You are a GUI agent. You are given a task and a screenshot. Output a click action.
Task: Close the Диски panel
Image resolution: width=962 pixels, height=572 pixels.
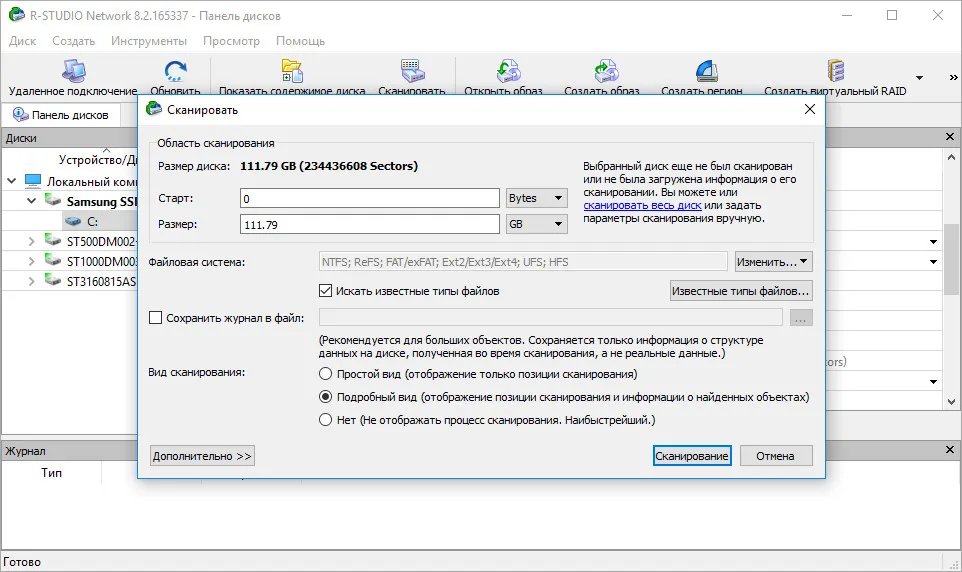click(x=950, y=137)
